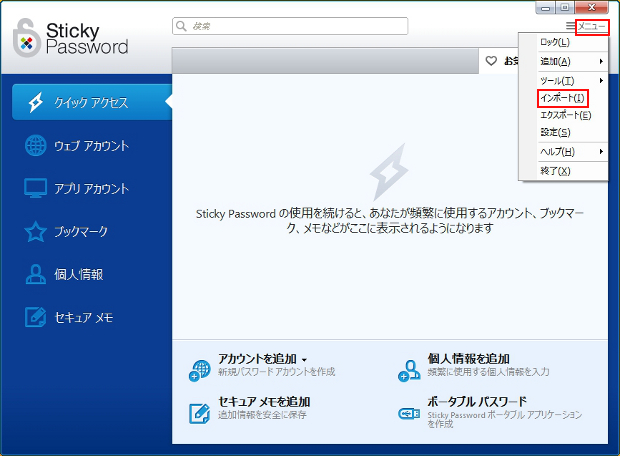Choose ロック(L) from the menu
This screenshot has width=620, height=456.
555,42
